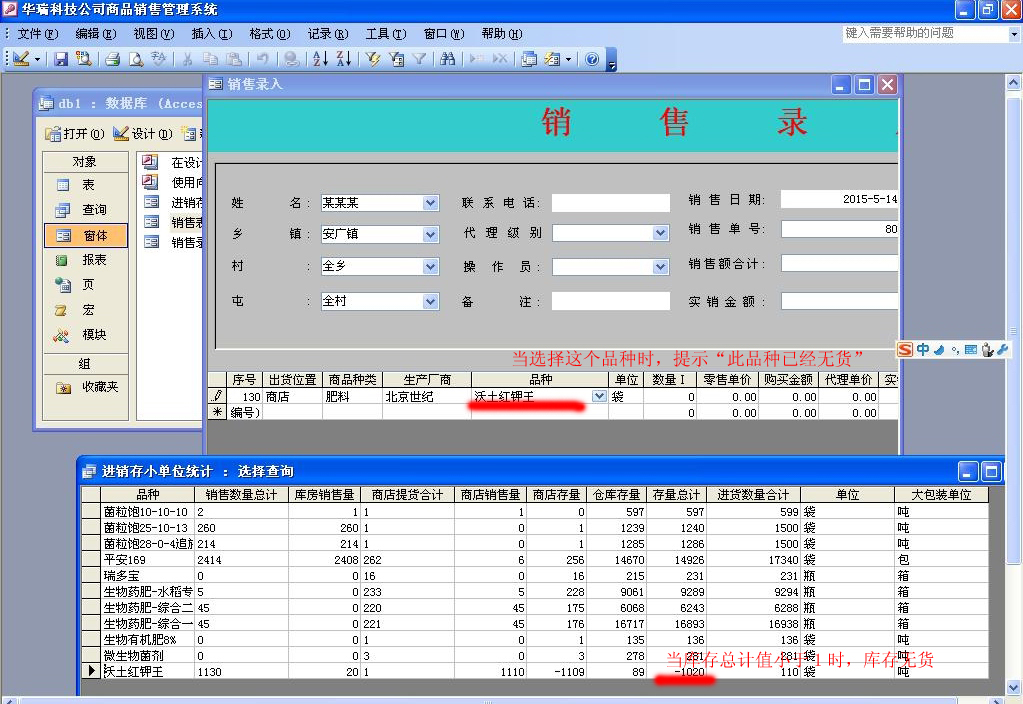Sort ascending with the A-Z icon
This screenshot has height=704, width=1023.
pos(320,60)
